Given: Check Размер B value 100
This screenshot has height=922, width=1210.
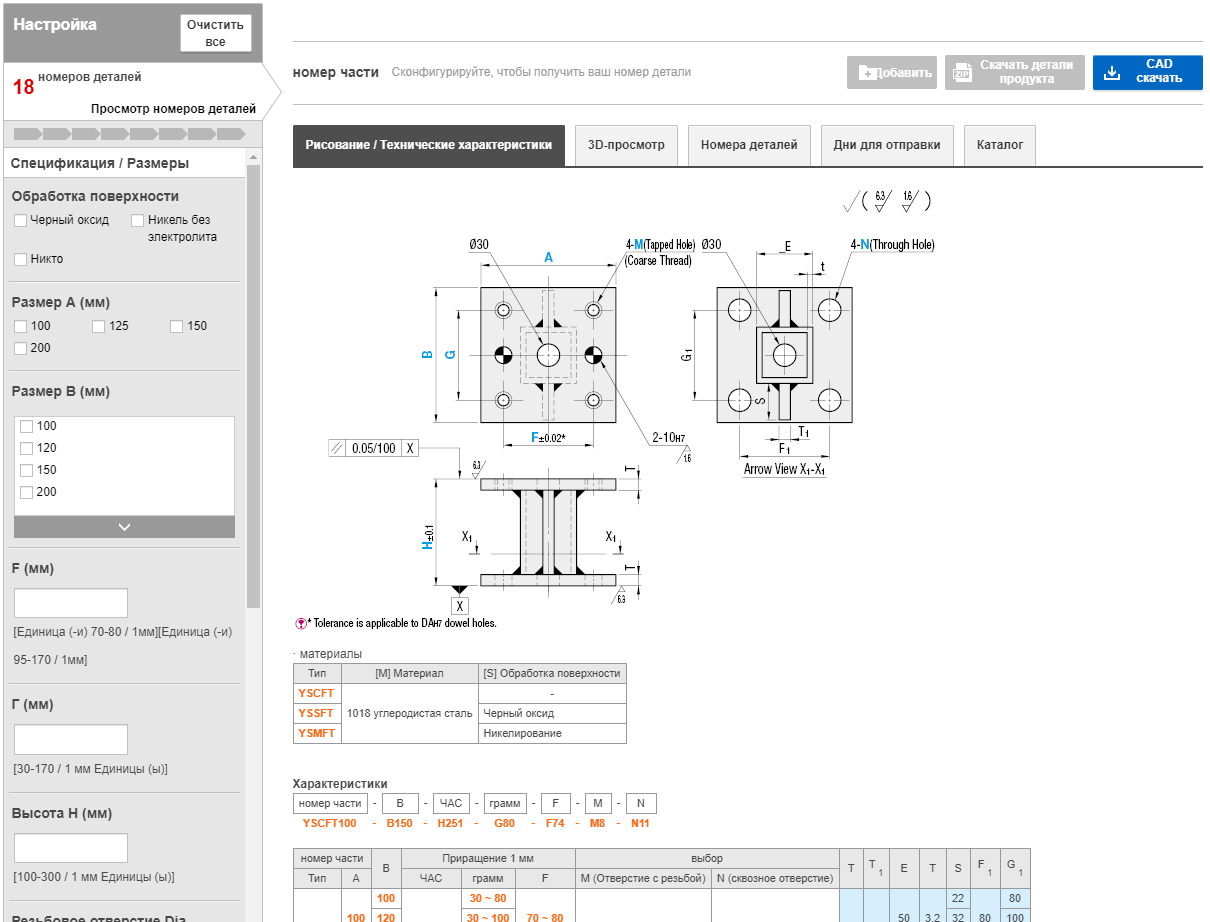Looking at the screenshot, I should [x=27, y=426].
